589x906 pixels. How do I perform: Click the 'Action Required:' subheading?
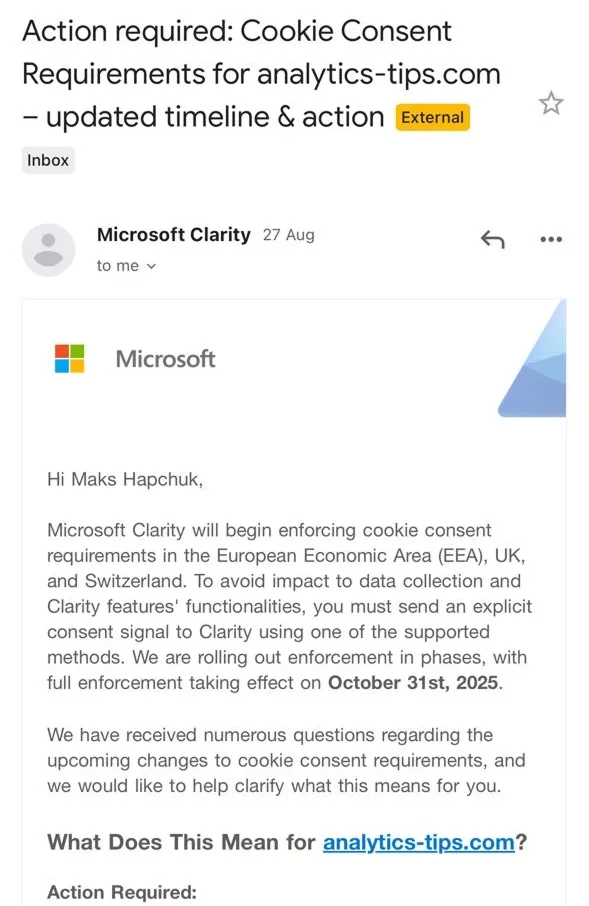coord(122,892)
